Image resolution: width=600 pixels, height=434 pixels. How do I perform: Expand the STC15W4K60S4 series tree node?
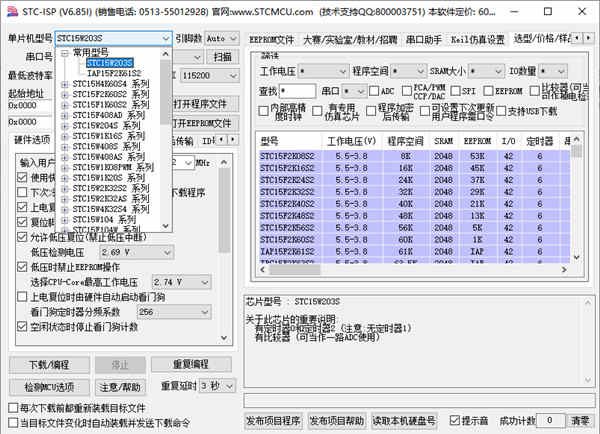tap(65, 84)
